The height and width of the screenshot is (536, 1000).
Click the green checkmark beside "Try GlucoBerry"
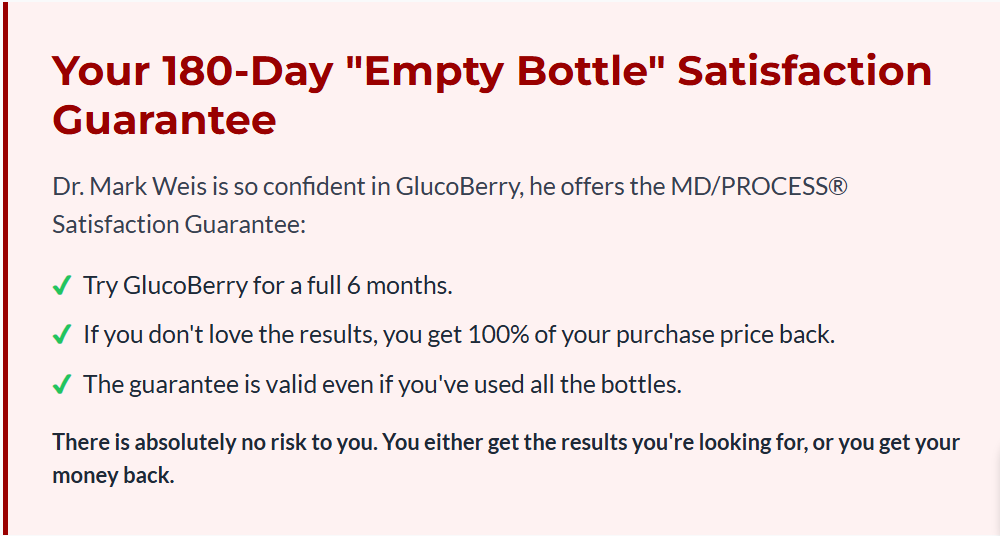(x=62, y=285)
